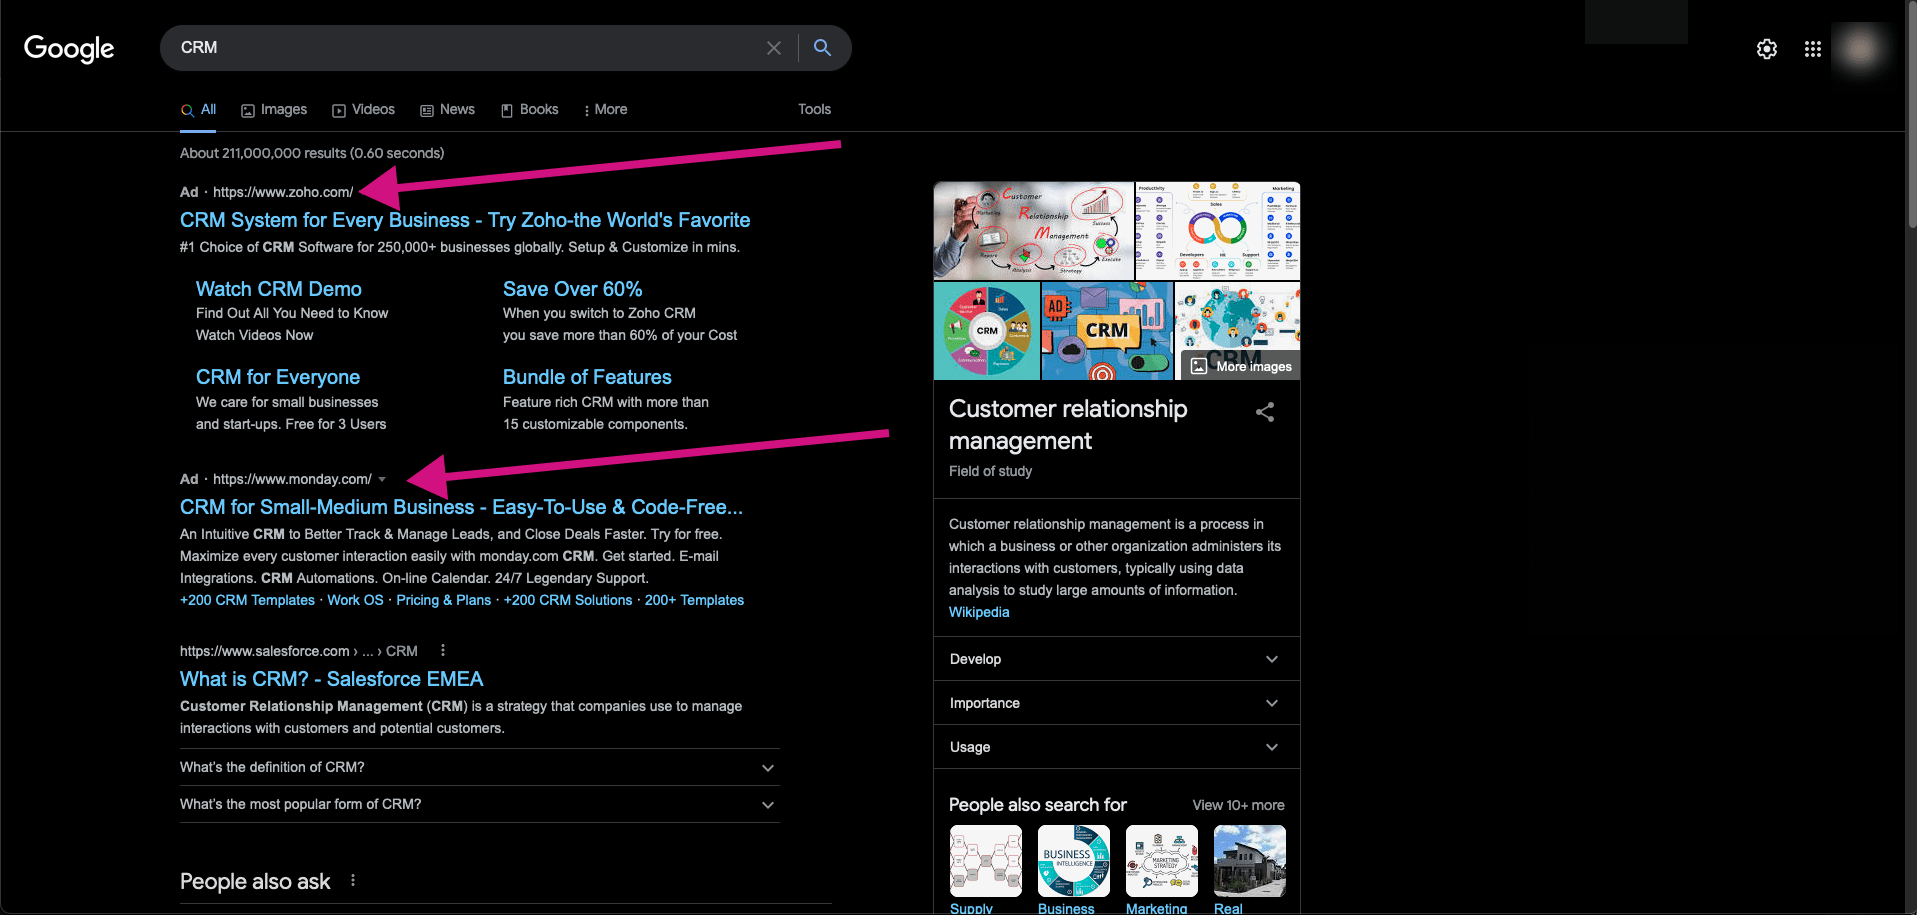
Task: Open the Zoho CRM System ad headline
Action: pyautogui.click(x=465, y=220)
